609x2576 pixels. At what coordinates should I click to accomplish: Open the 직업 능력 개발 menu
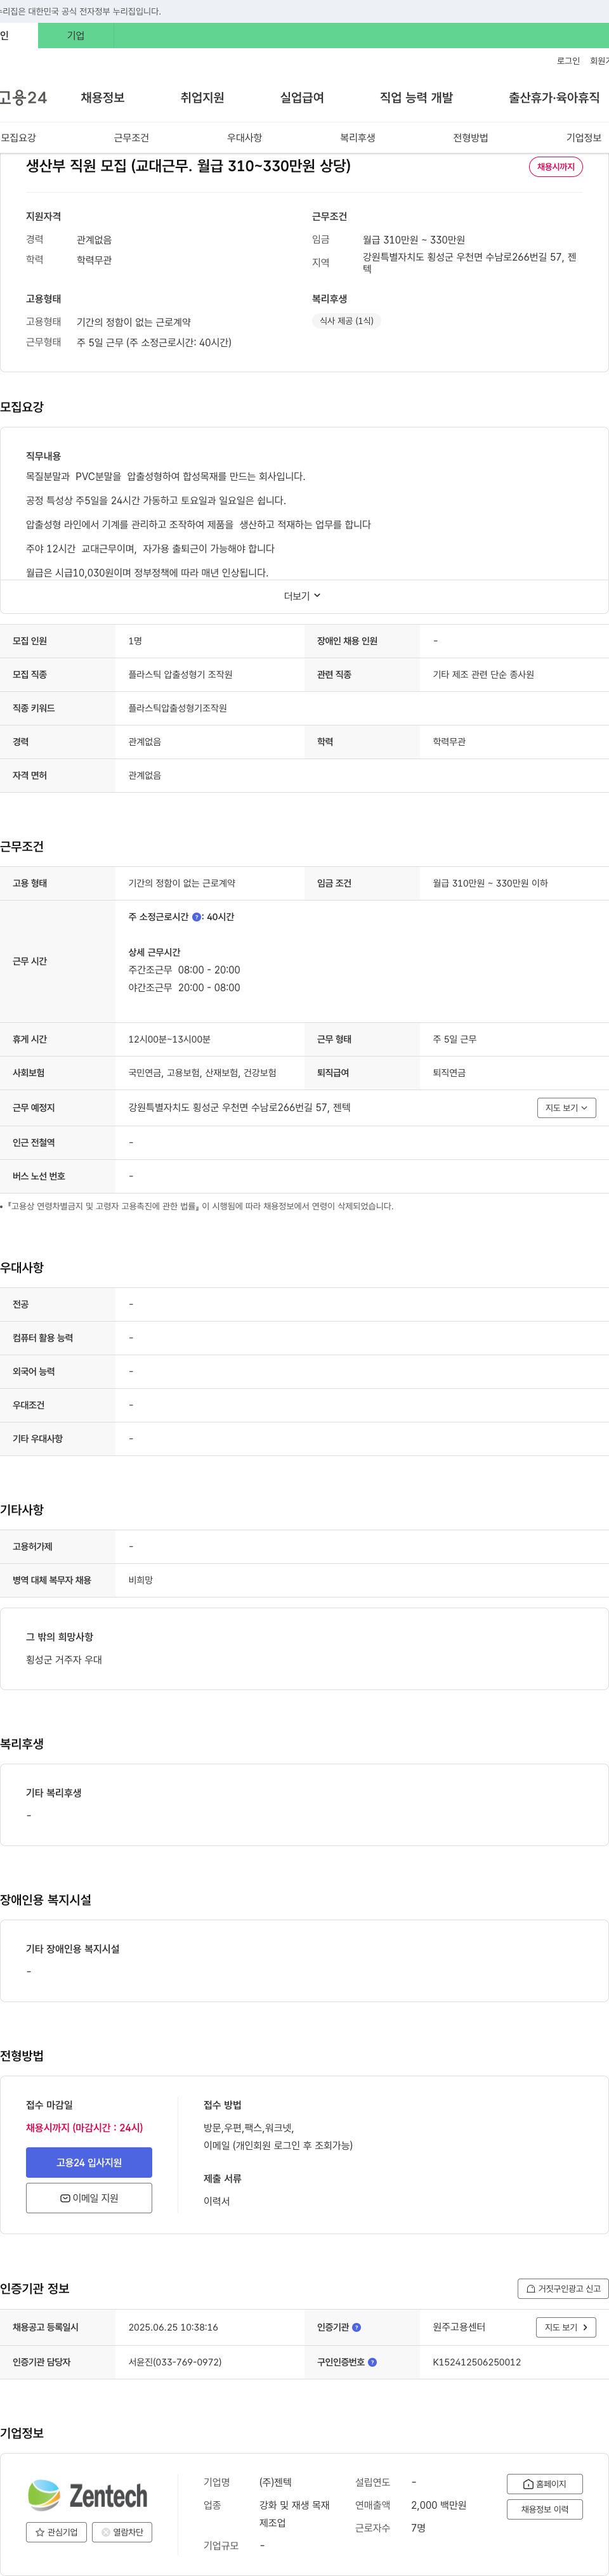tap(416, 97)
